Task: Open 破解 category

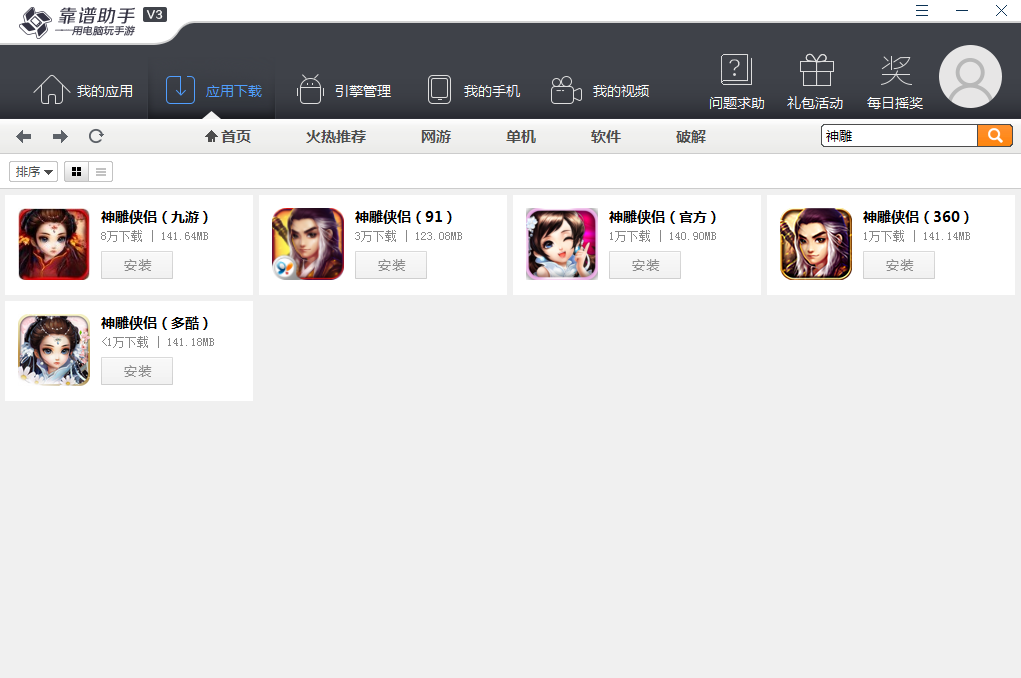Action: pyautogui.click(x=691, y=136)
